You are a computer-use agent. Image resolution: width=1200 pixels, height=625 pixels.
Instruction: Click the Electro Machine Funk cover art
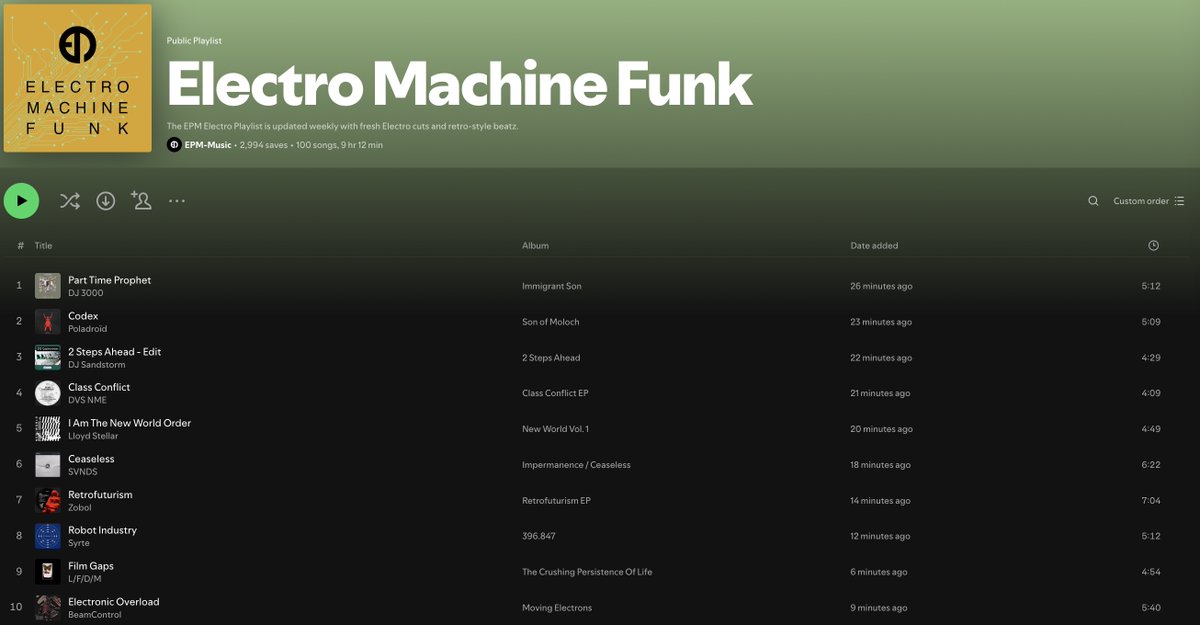coord(78,78)
